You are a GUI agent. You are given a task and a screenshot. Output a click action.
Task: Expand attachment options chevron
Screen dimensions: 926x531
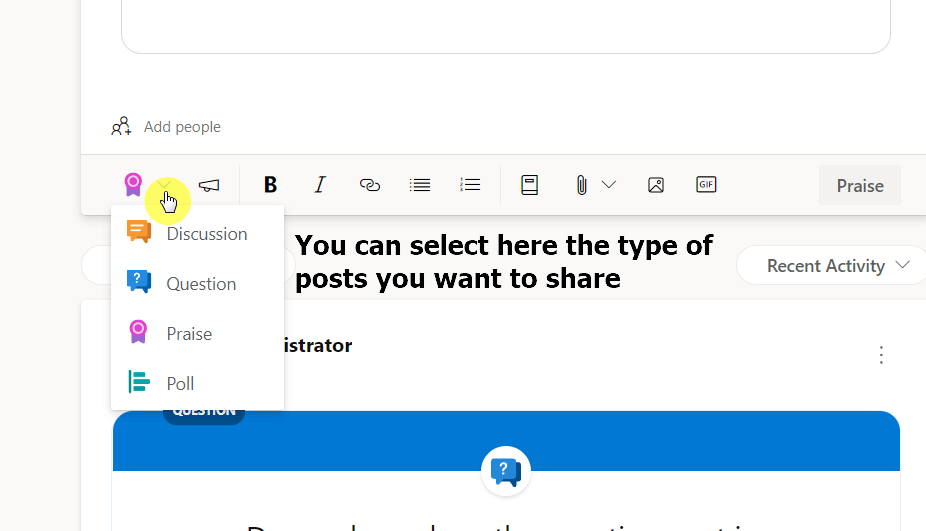tap(609, 185)
